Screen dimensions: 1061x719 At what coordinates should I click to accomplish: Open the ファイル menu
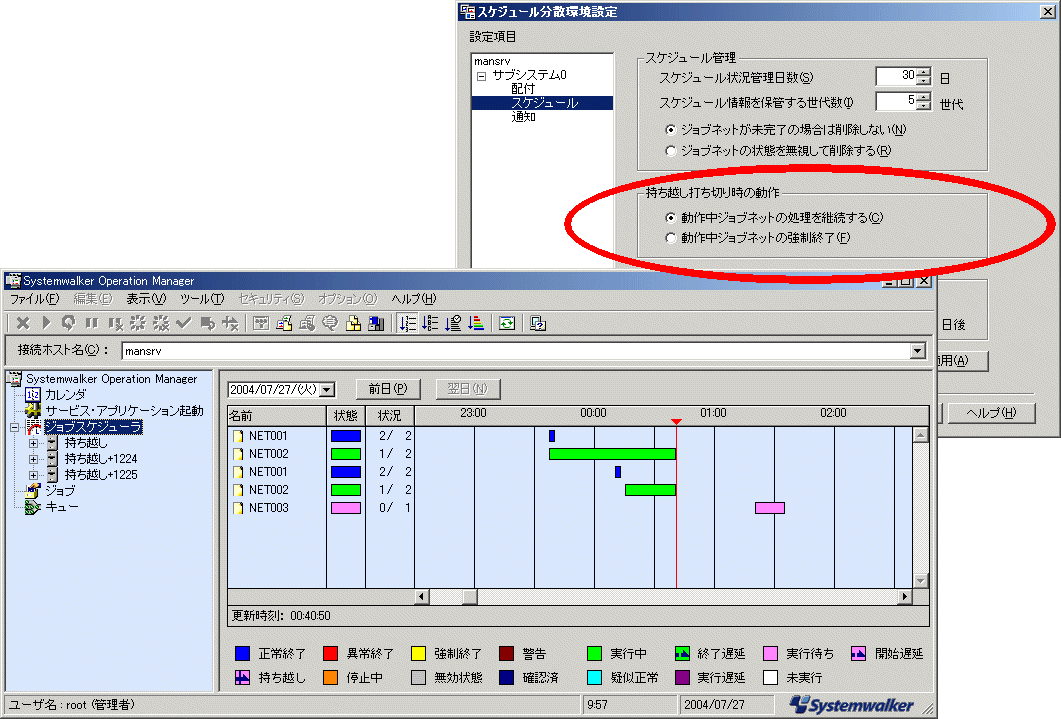pyautogui.click(x=35, y=299)
